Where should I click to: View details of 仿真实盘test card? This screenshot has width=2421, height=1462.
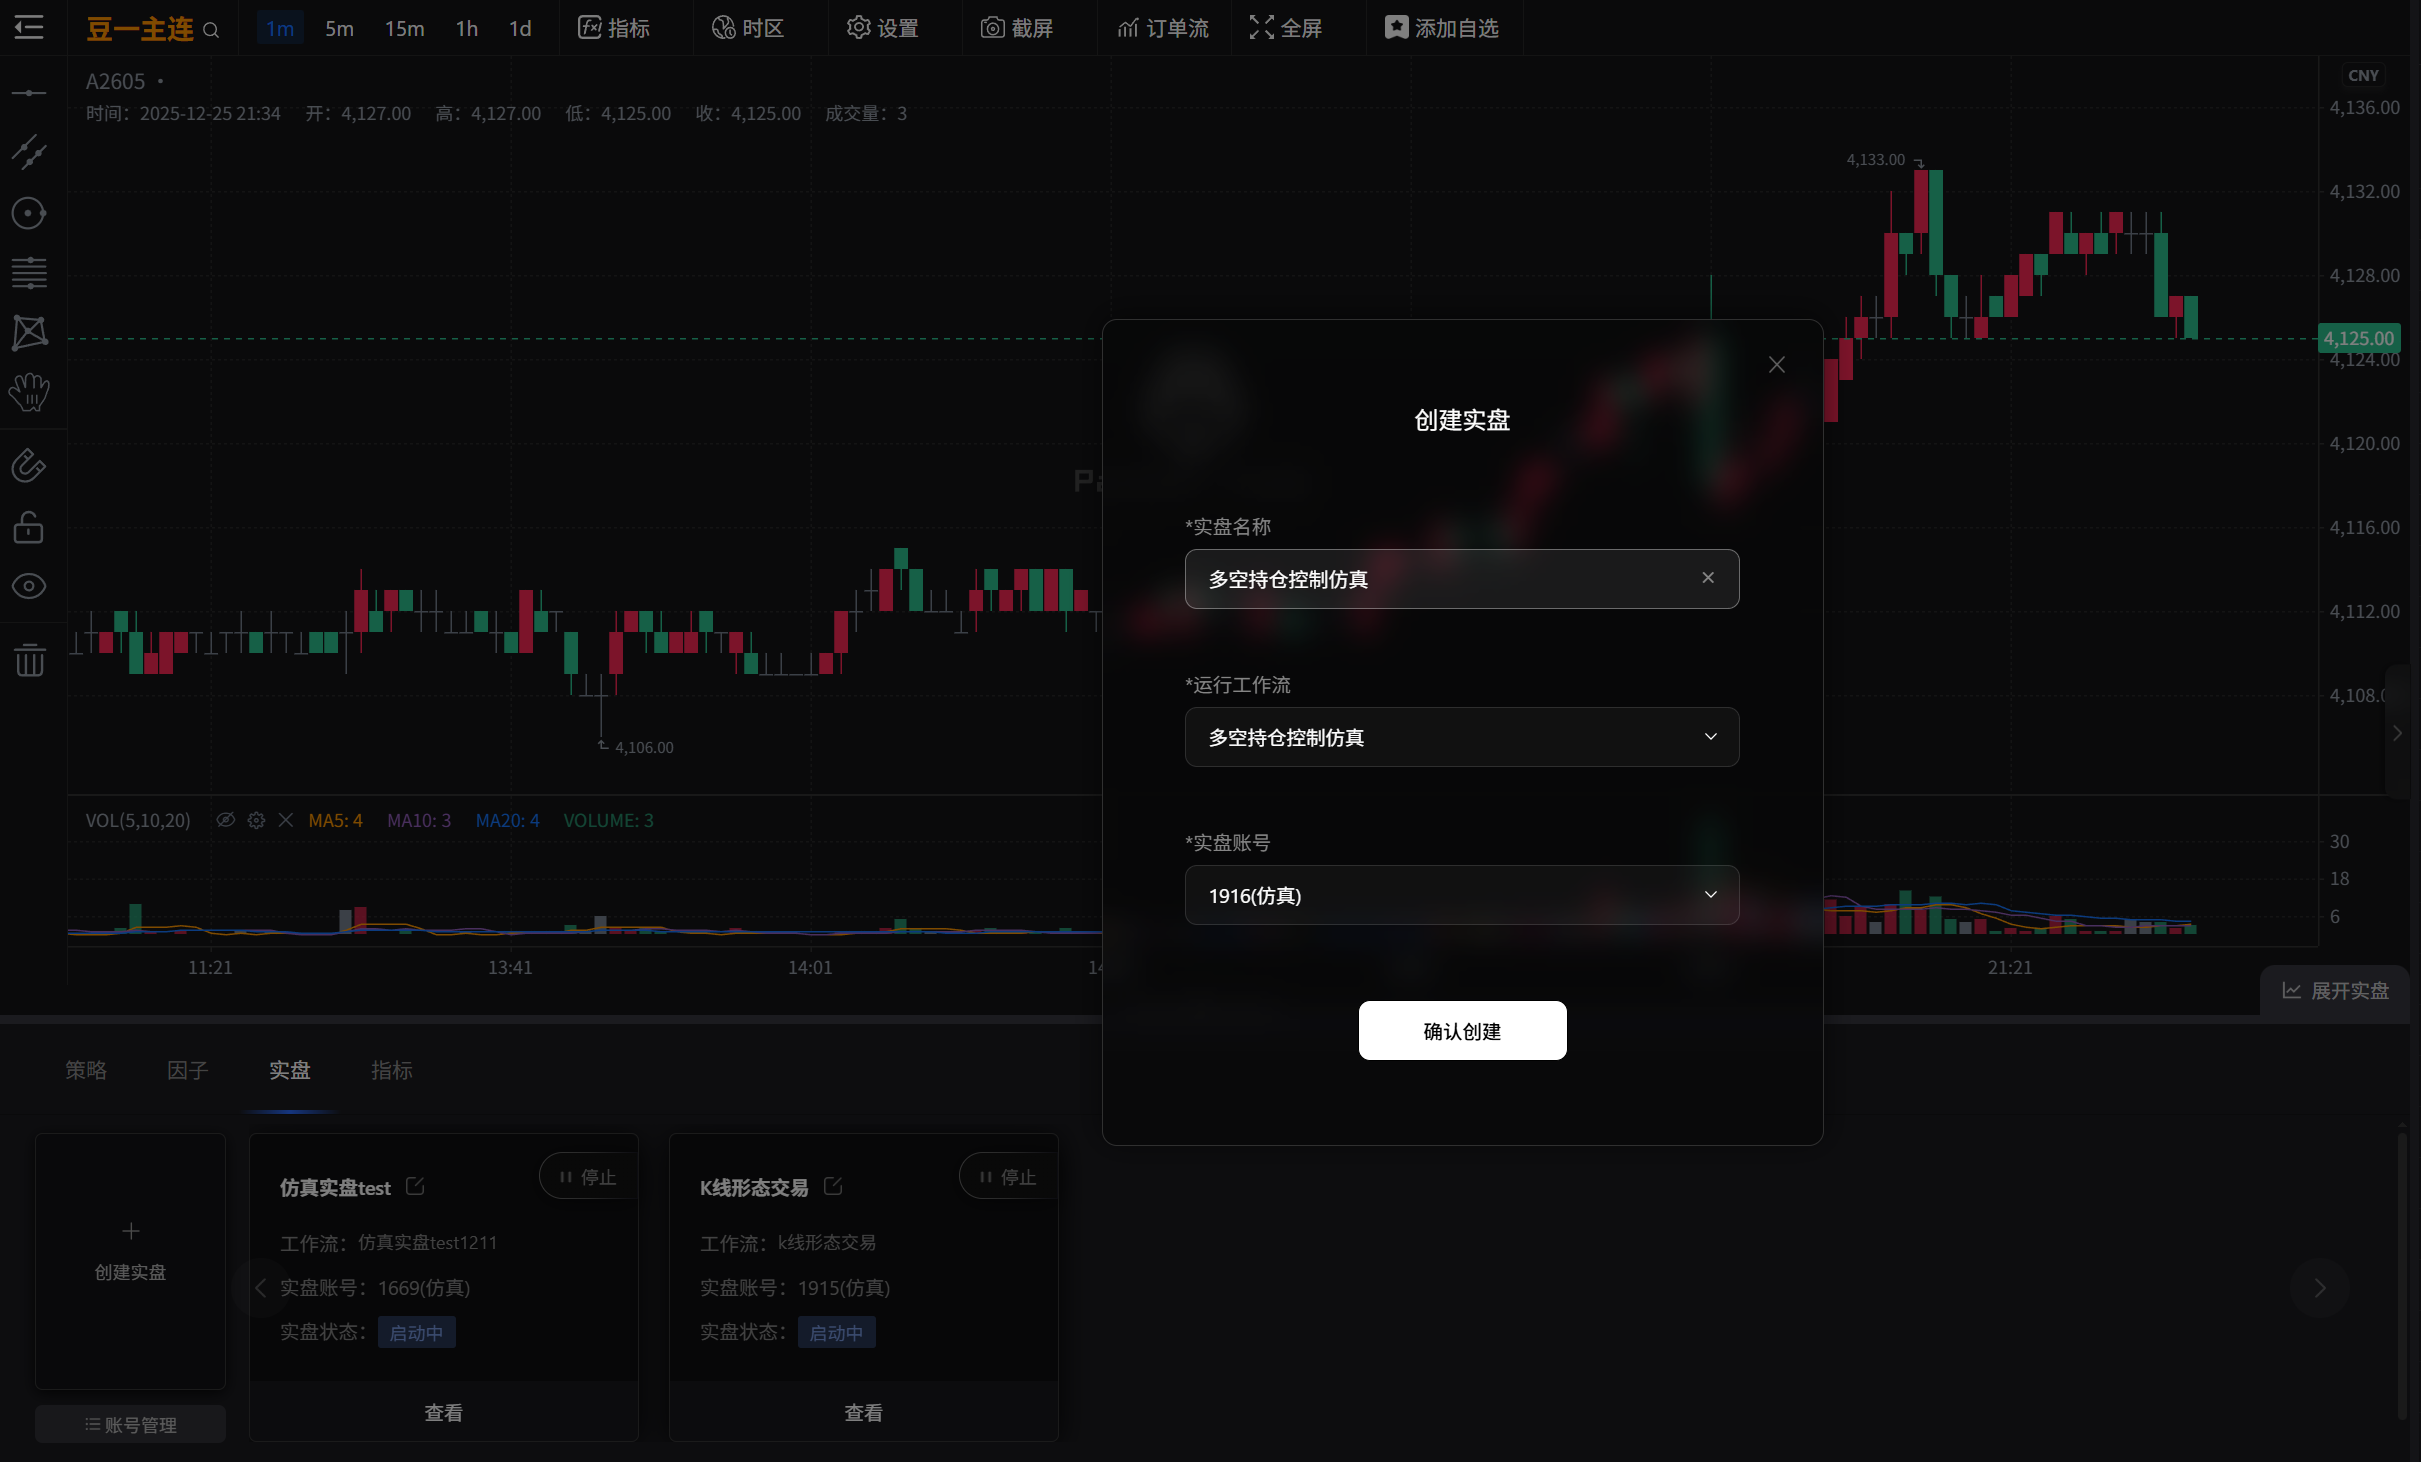click(x=444, y=1412)
